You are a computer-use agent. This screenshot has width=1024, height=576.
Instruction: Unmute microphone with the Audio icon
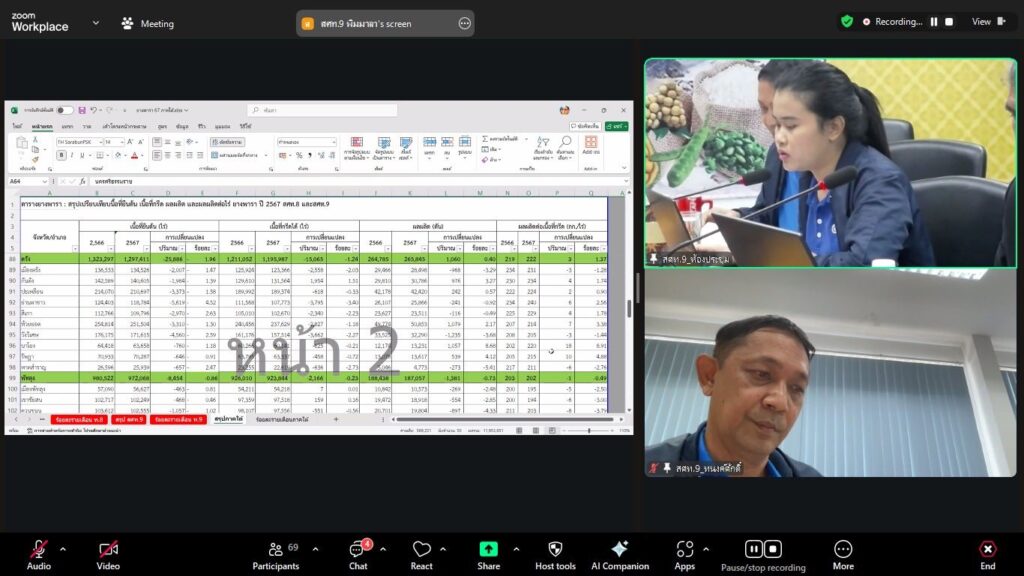[x=39, y=549]
